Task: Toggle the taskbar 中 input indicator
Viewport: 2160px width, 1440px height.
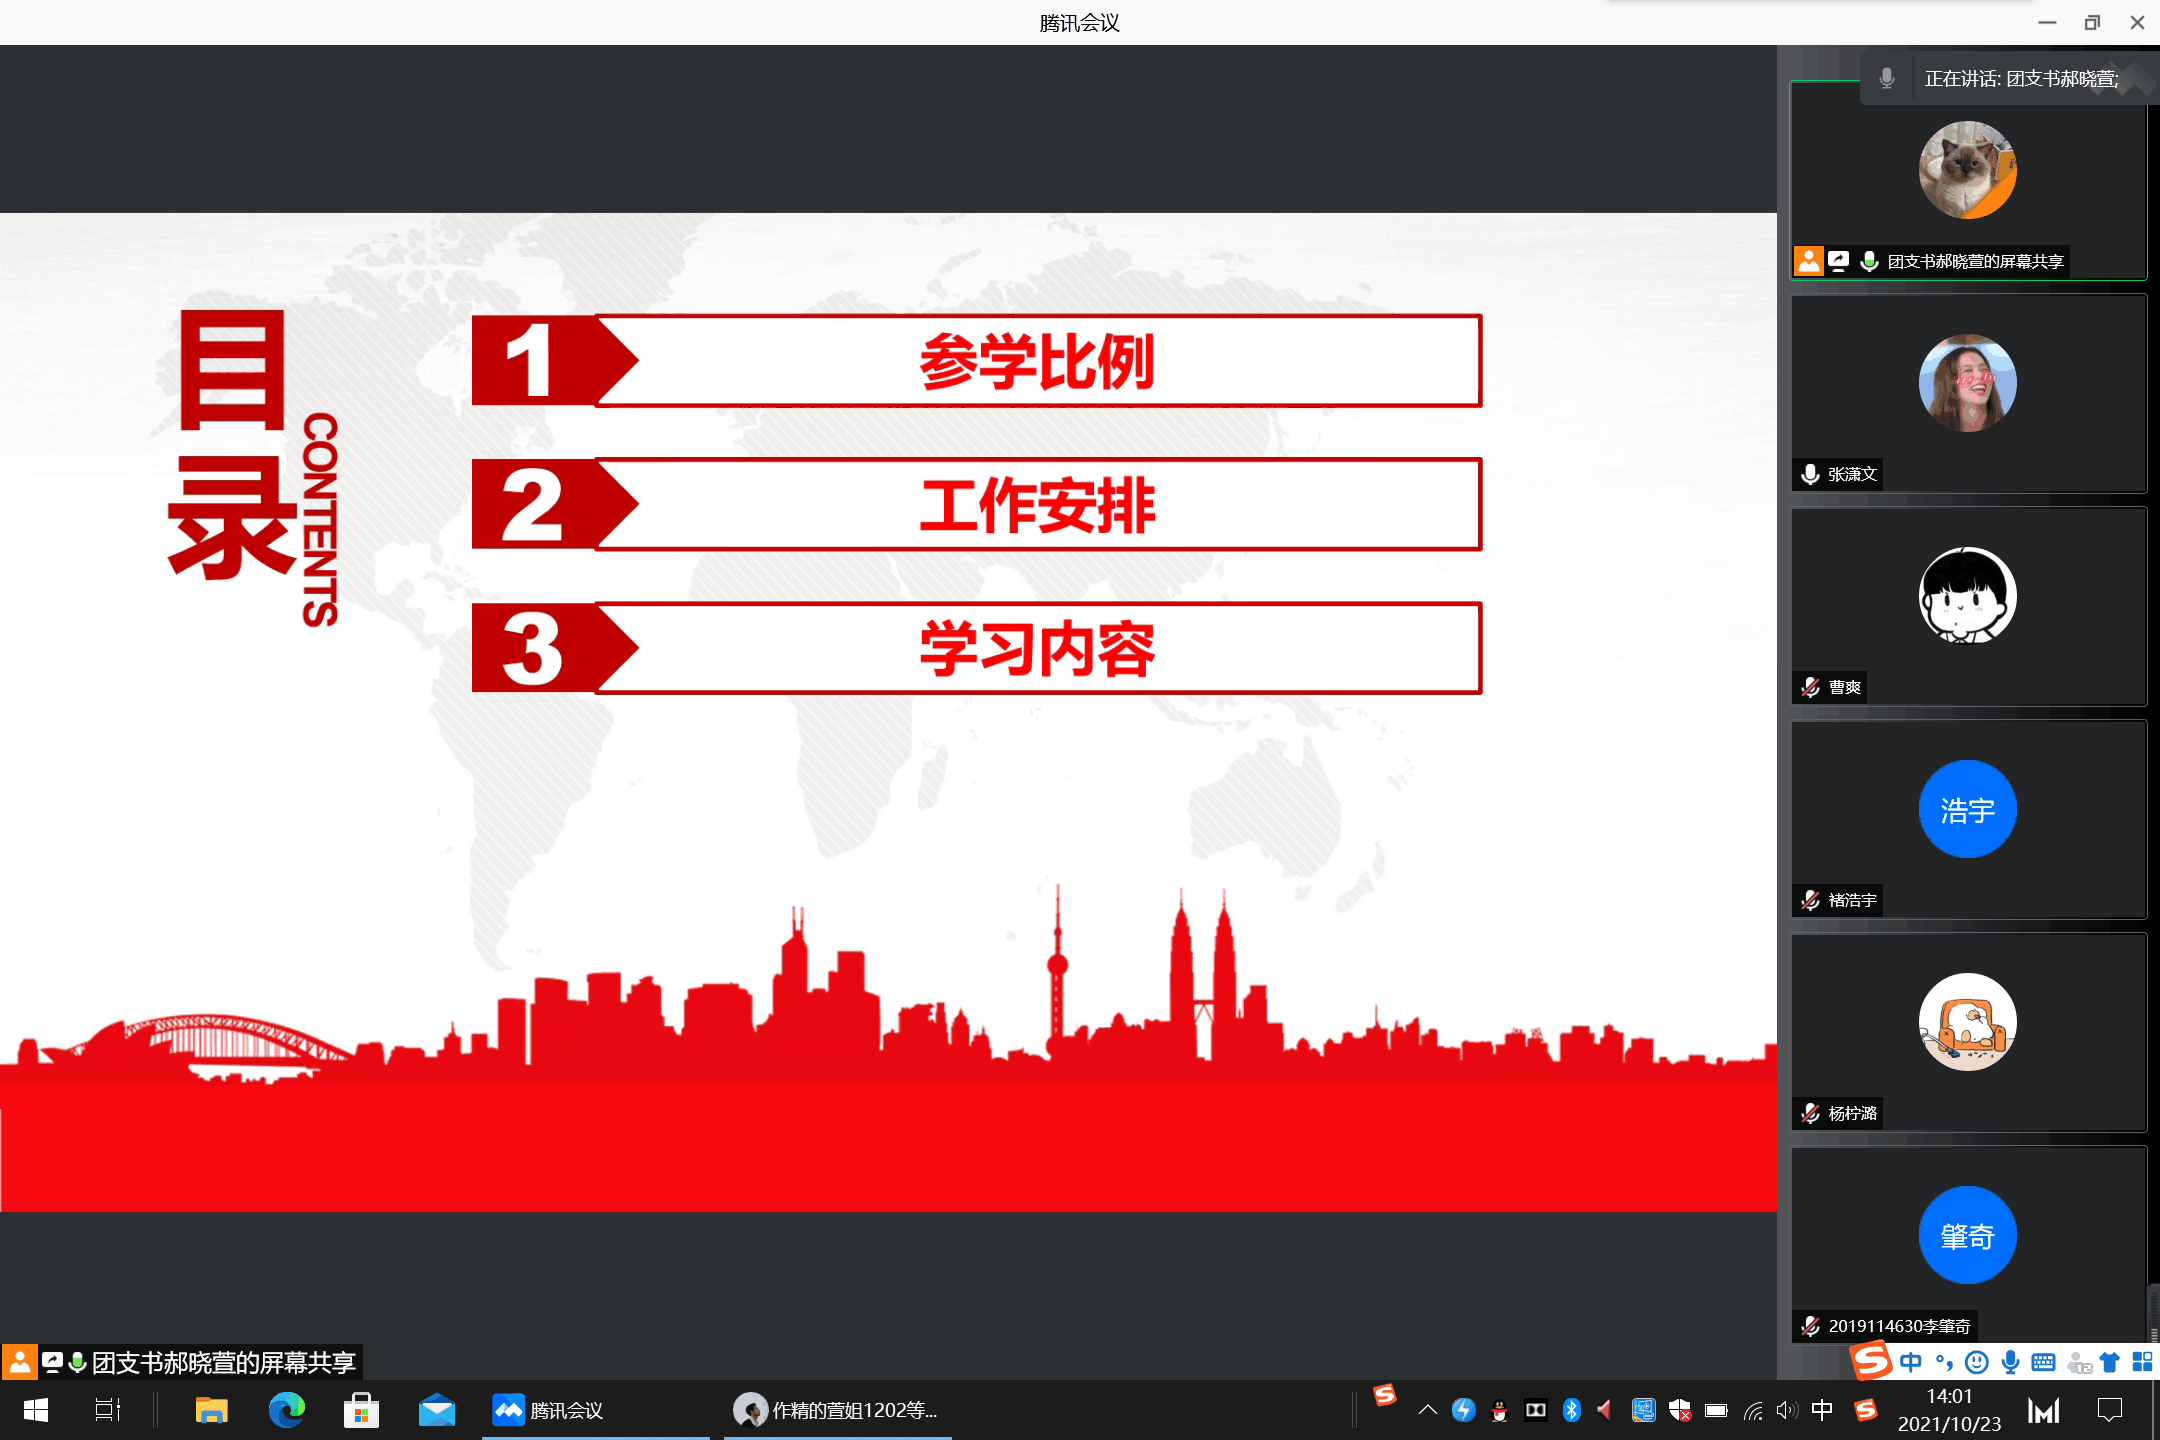Action: [x=1822, y=1410]
